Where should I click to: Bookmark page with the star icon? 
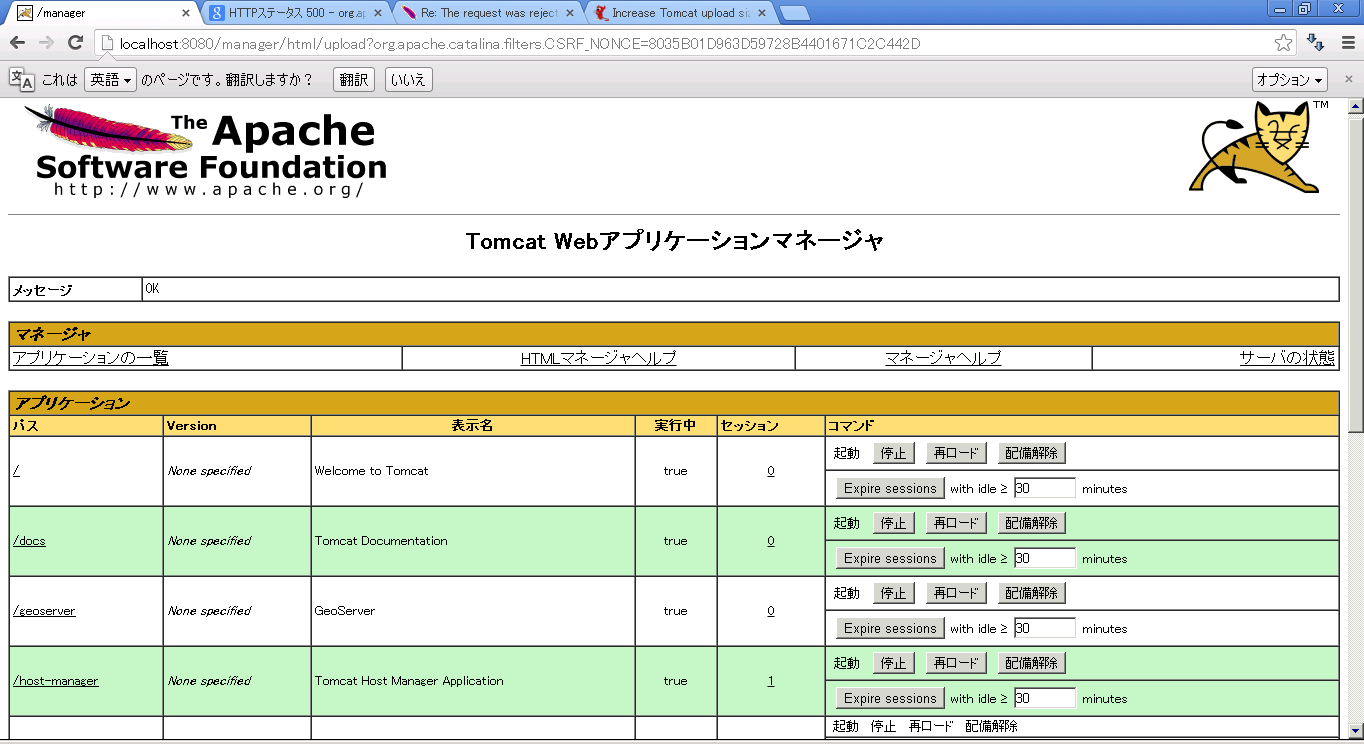tap(1283, 43)
